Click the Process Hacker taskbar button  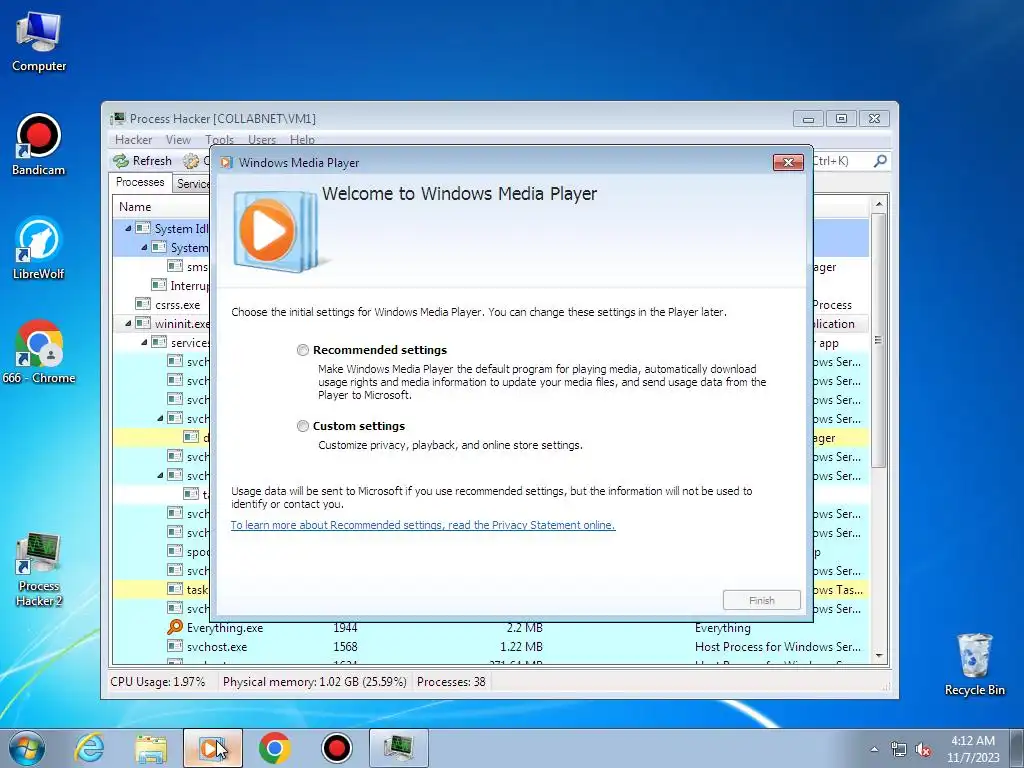coord(398,748)
